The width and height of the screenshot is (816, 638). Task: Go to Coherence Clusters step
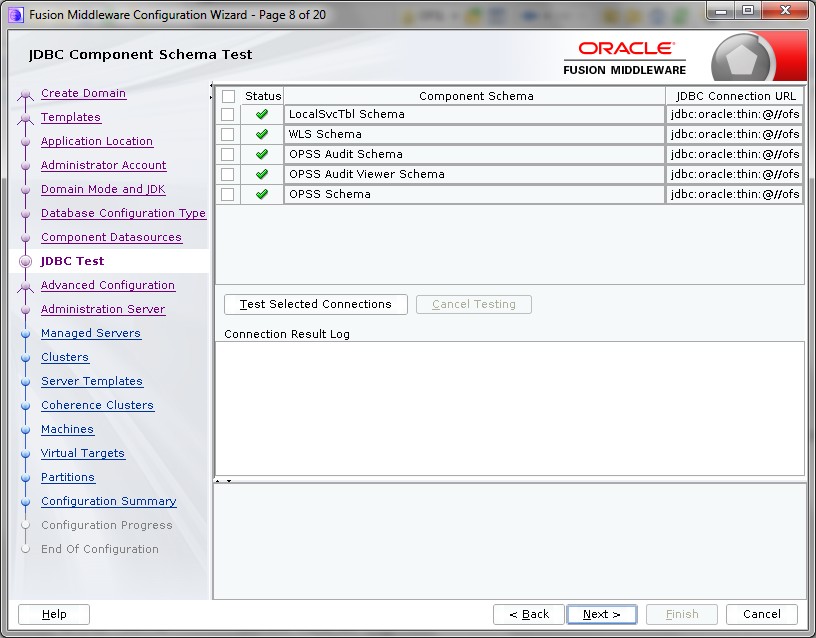pos(97,405)
